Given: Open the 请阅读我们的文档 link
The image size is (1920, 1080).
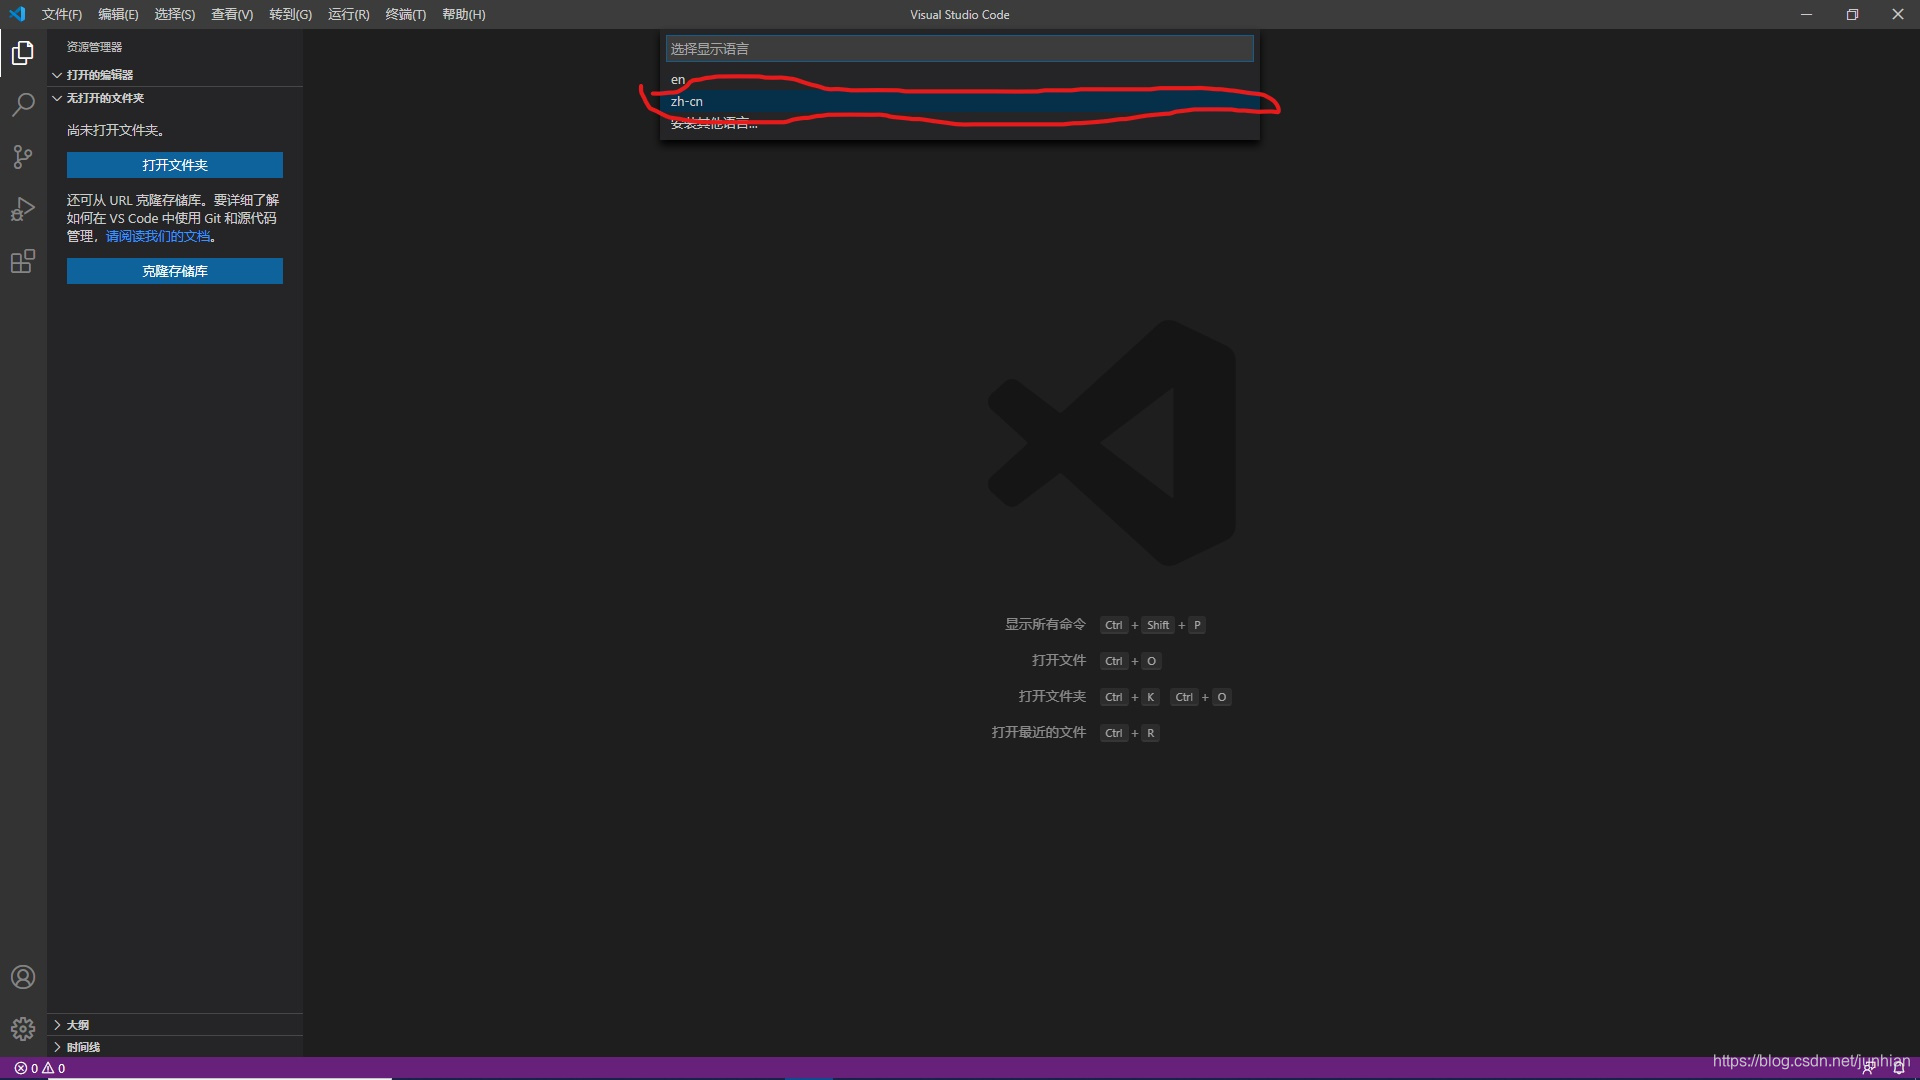Looking at the screenshot, I should 158,236.
